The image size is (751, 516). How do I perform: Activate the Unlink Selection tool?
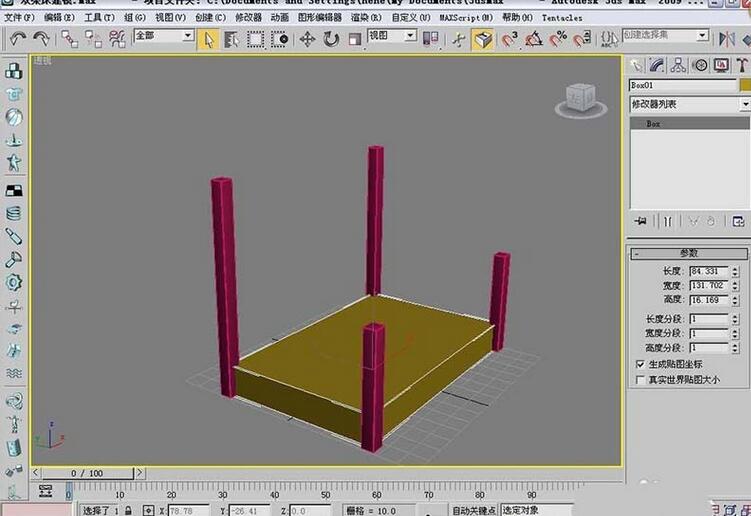point(93,39)
